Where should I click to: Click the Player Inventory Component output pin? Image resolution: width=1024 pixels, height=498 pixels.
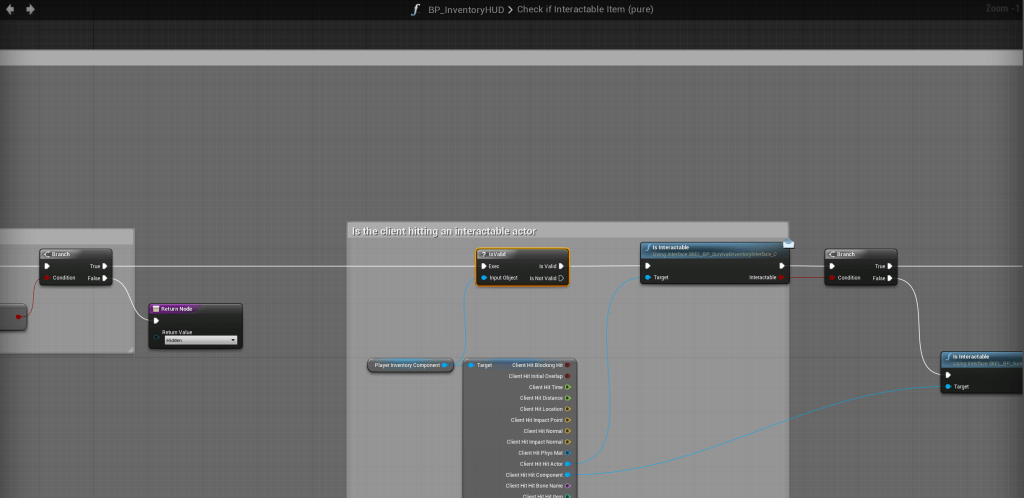click(x=445, y=366)
